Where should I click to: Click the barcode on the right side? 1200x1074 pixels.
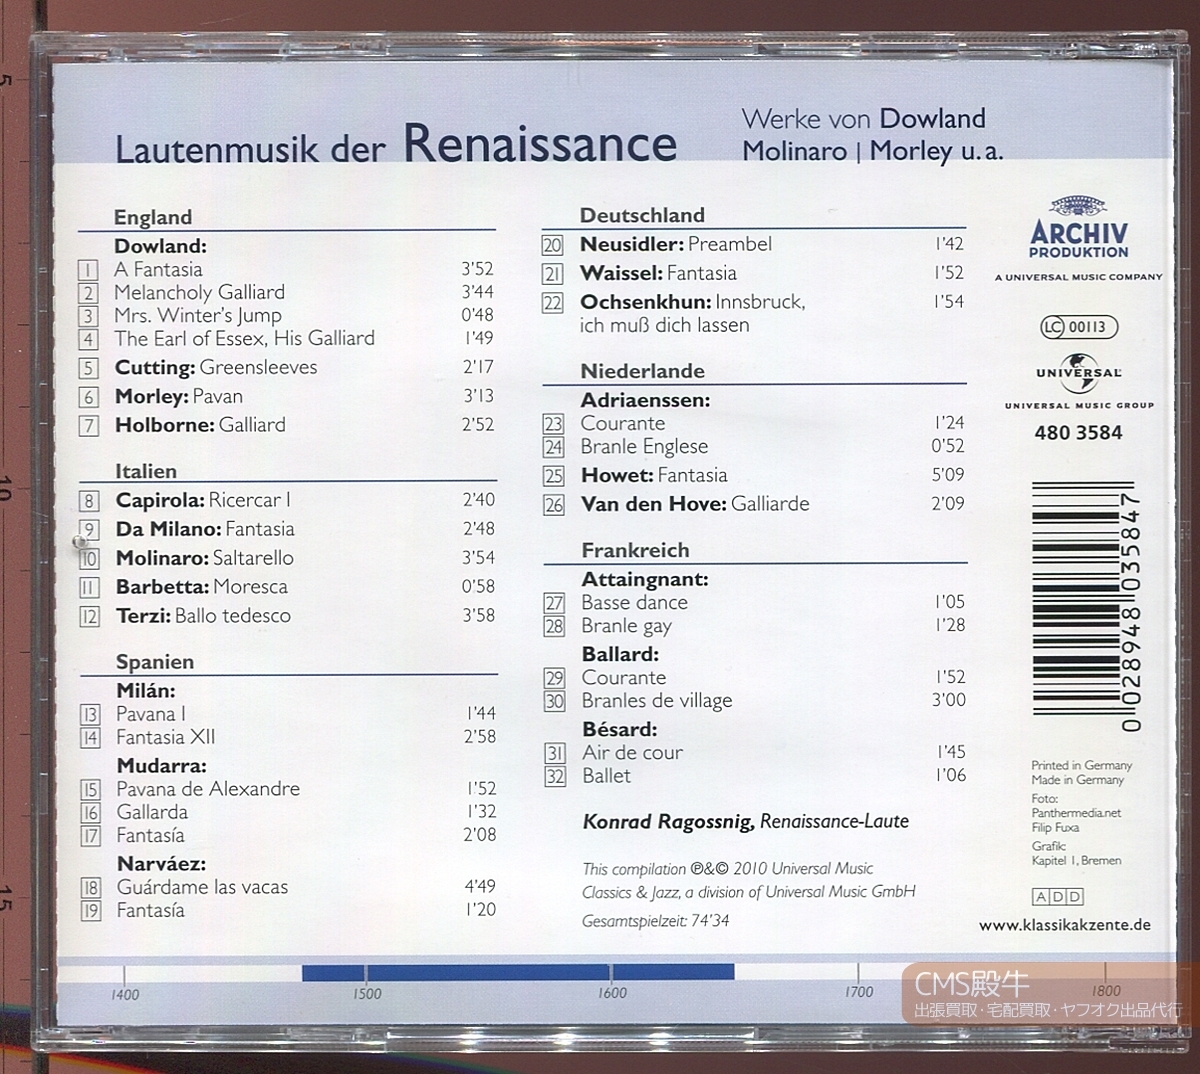click(1088, 605)
